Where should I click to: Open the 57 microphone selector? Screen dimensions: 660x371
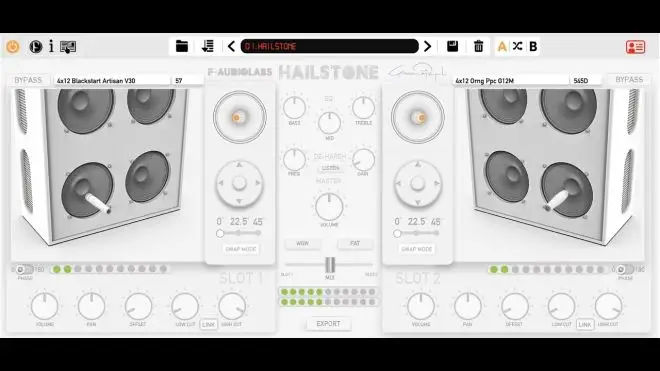187,80
